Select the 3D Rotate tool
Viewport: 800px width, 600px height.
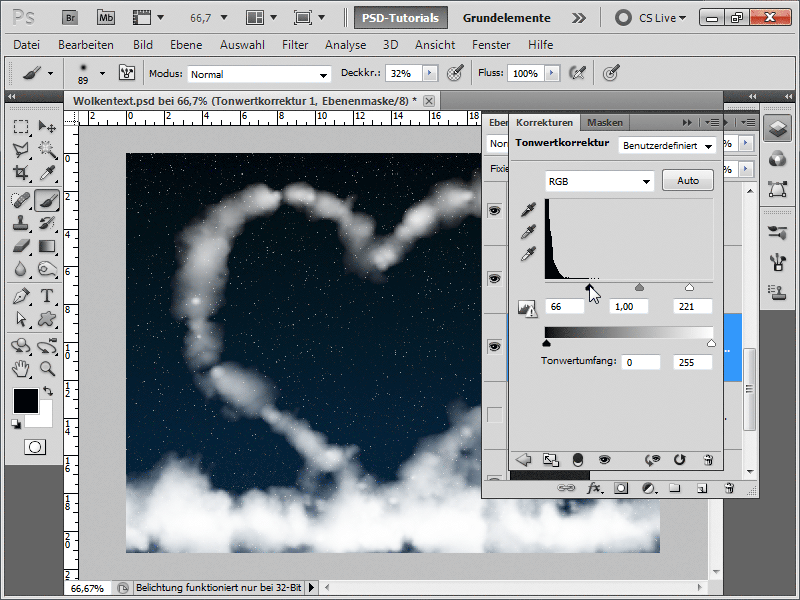[21, 346]
